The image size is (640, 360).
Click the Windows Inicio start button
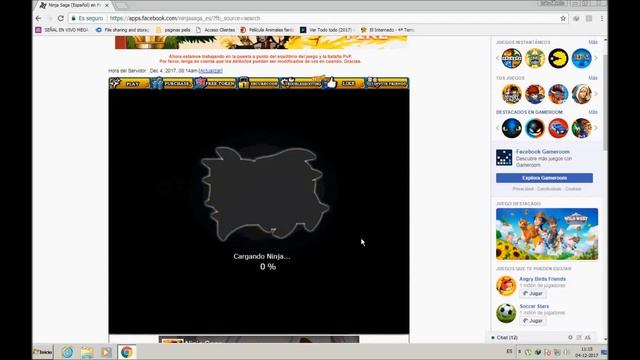coord(43,352)
